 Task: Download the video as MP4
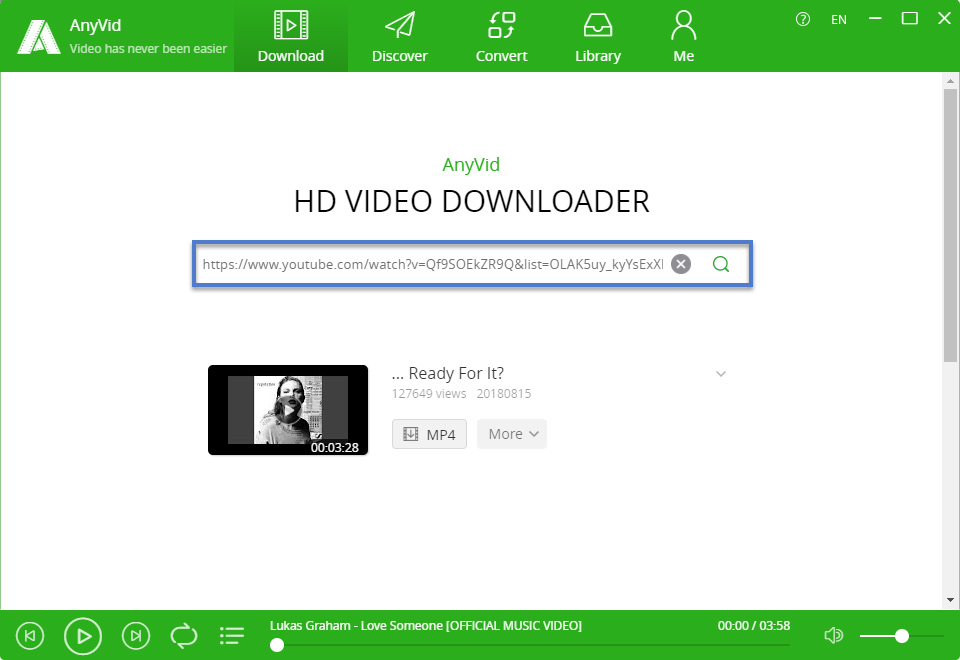pyautogui.click(x=429, y=434)
